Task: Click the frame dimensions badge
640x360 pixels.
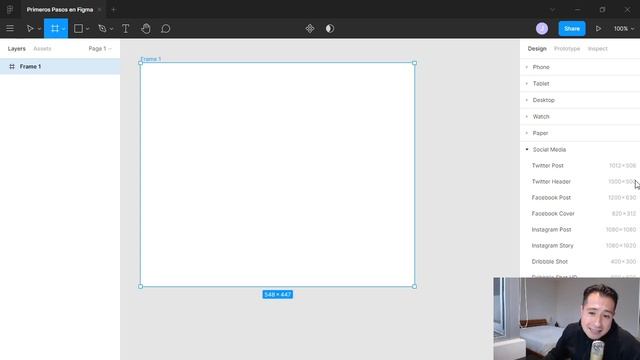Action: pyautogui.click(x=278, y=294)
